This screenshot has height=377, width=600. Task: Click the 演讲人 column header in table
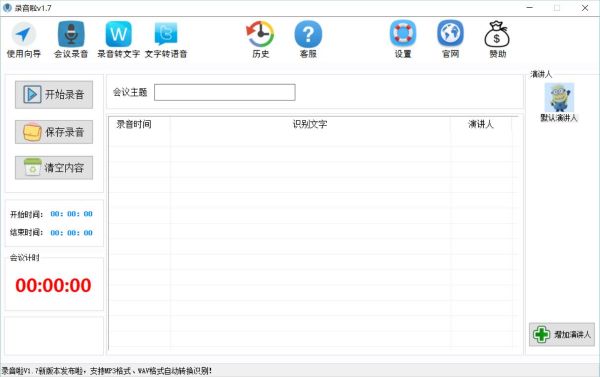coord(481,124)
